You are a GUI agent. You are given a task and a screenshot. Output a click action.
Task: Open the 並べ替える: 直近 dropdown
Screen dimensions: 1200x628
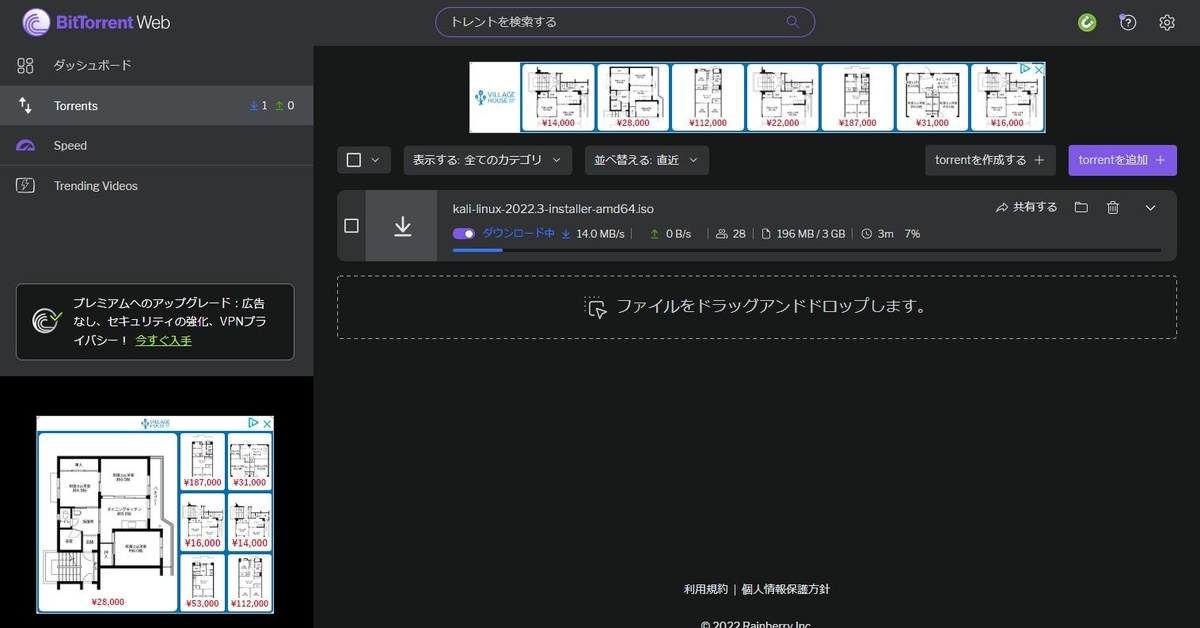(647, 160)
